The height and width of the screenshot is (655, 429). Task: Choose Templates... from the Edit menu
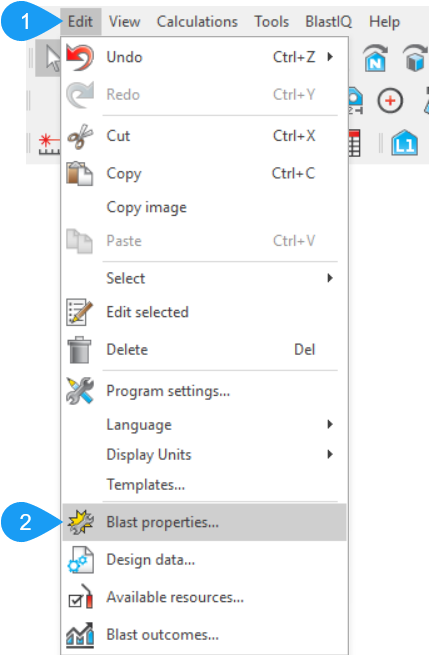145,485
